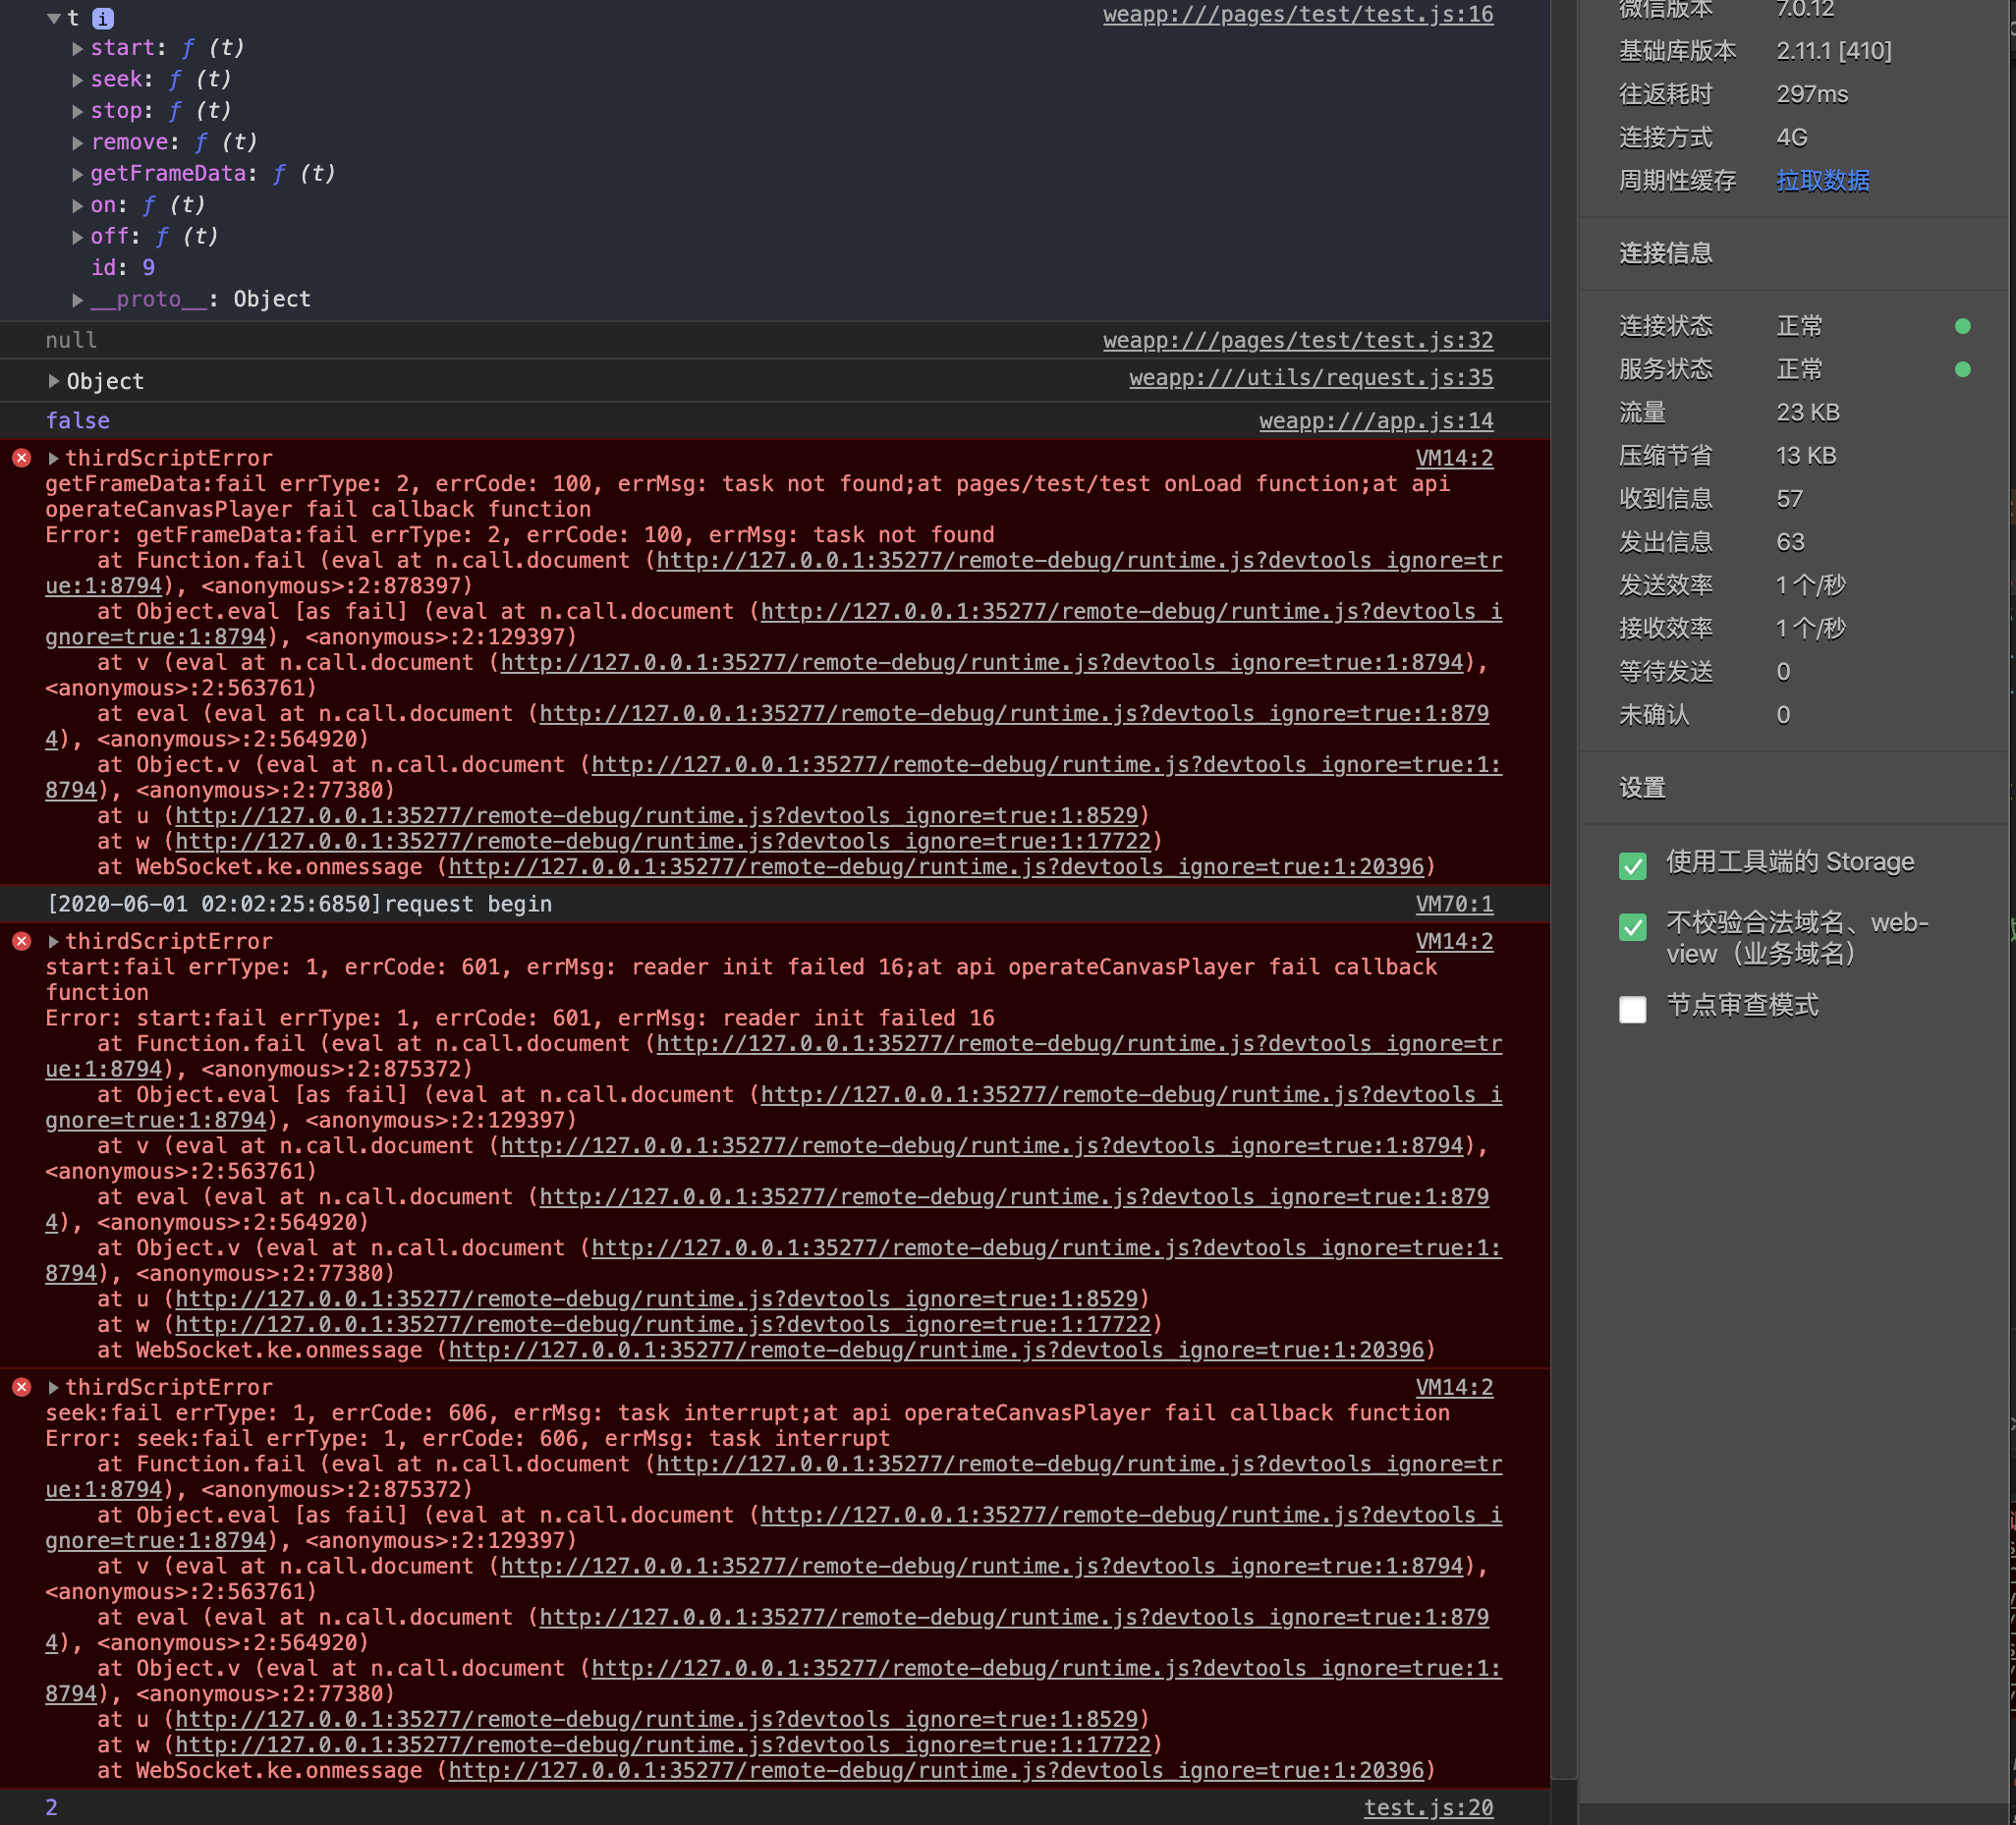
Task: Expand the getFrameData function entry
Action: click(x=78, y=174)
